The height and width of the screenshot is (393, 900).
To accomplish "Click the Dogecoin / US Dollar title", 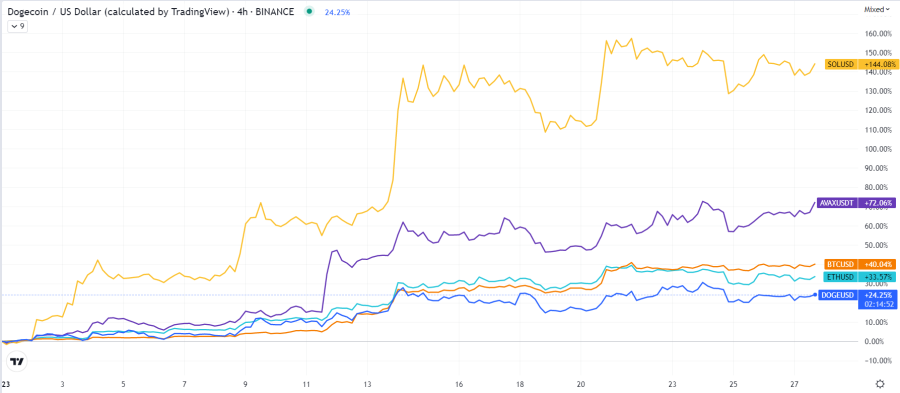I will (56, 10).
